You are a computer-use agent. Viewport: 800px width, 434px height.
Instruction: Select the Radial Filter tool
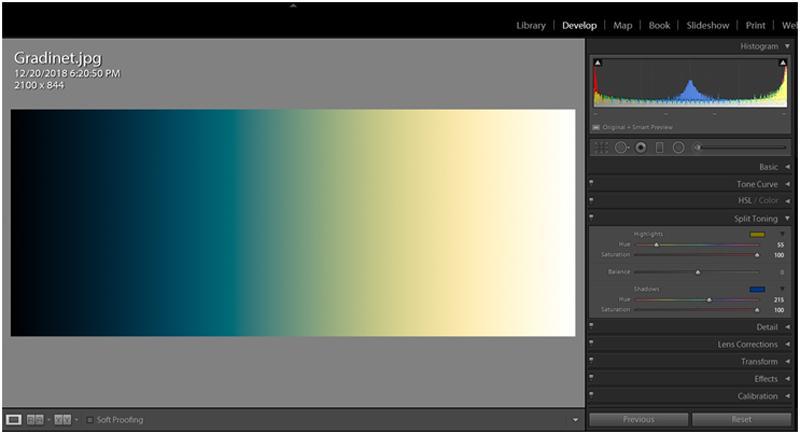678,148
